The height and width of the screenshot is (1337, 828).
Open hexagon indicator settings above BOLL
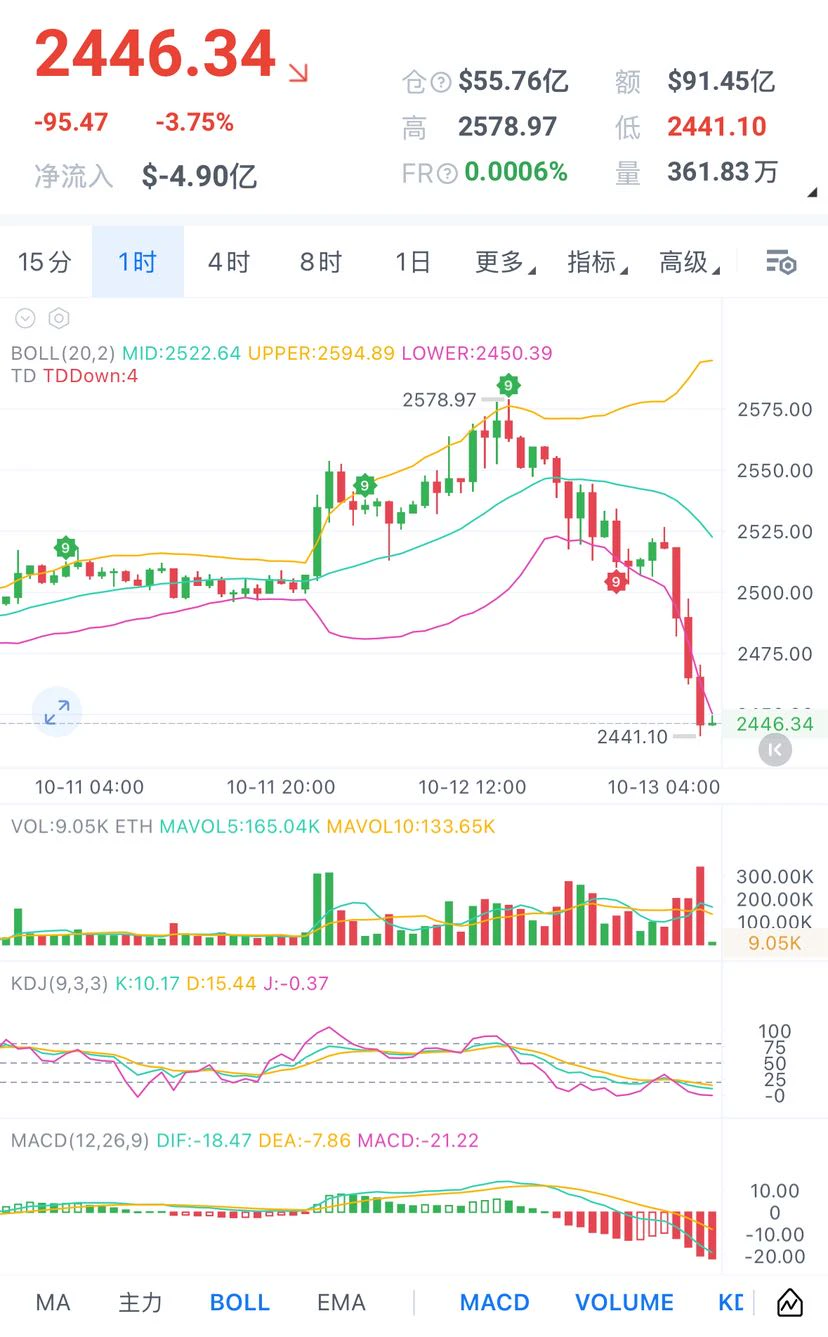tap(59, 319)
